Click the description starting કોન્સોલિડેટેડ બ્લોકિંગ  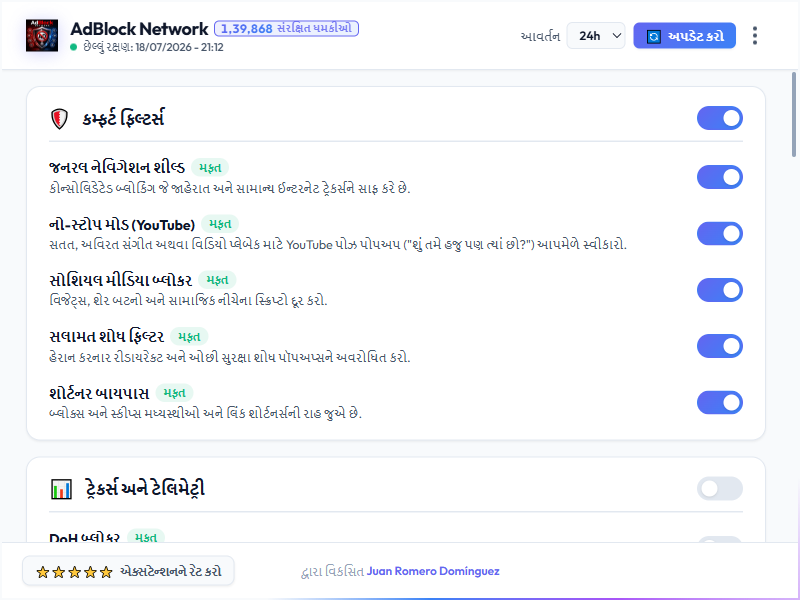pos(230,188)
